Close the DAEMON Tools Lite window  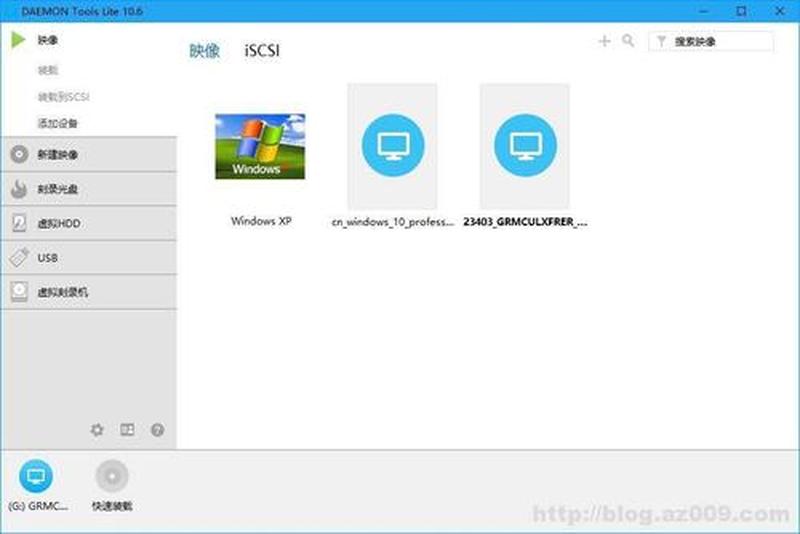780,11
